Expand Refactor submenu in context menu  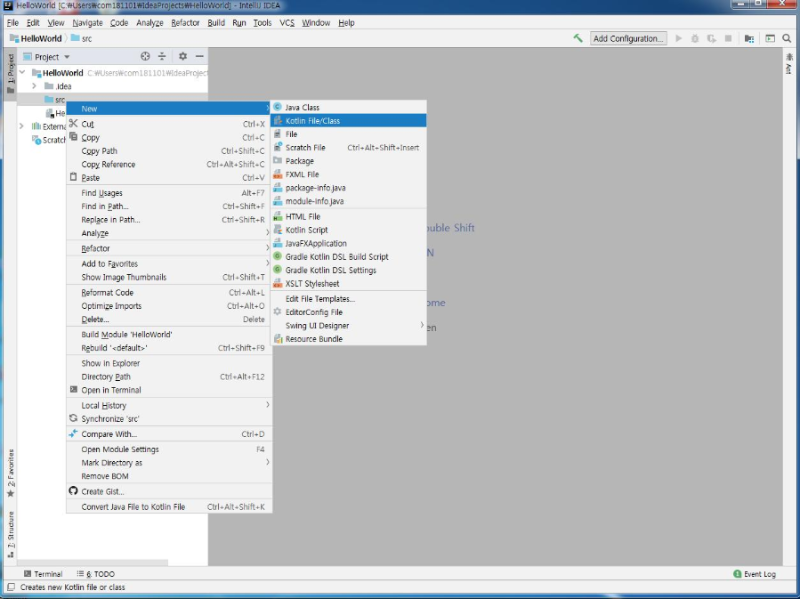(169, 248)
